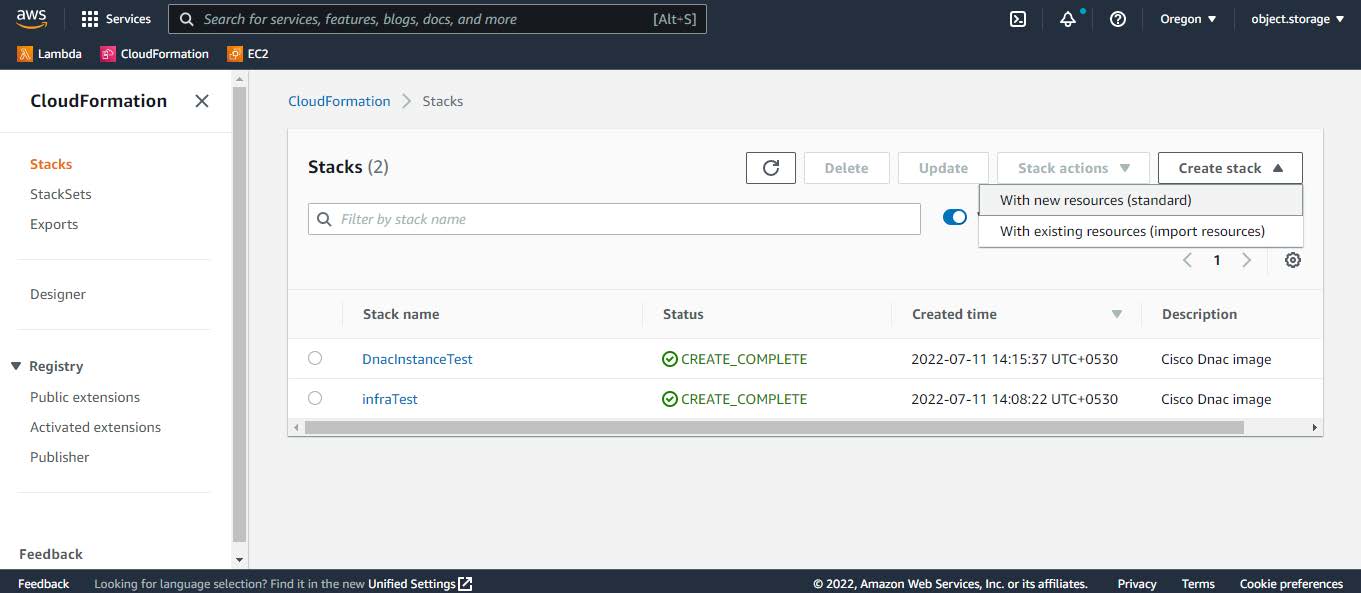
Task: Click CREATE_COMPLETE status of DnacInstanceTest
Action: coord(734,359)
